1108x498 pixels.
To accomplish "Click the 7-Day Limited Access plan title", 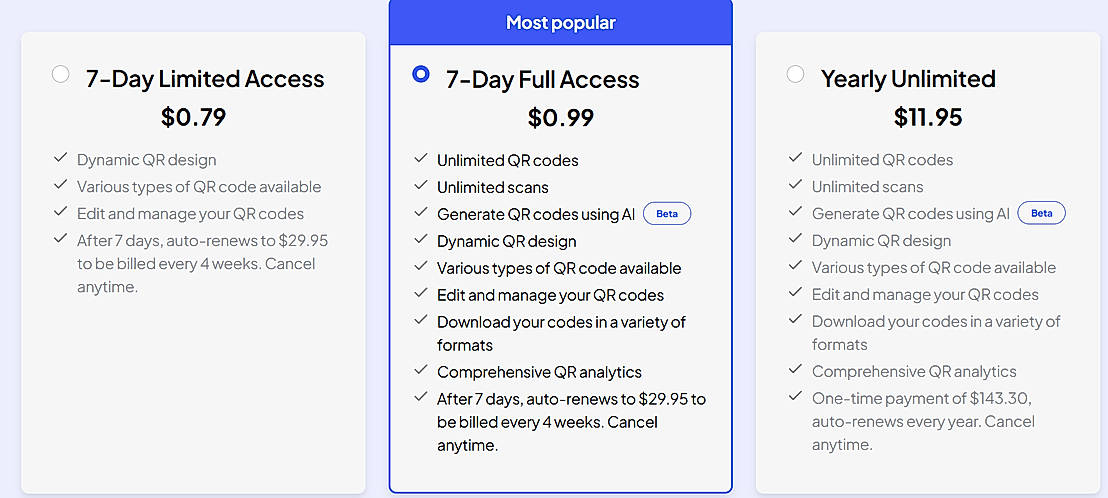I will [205, 79].
